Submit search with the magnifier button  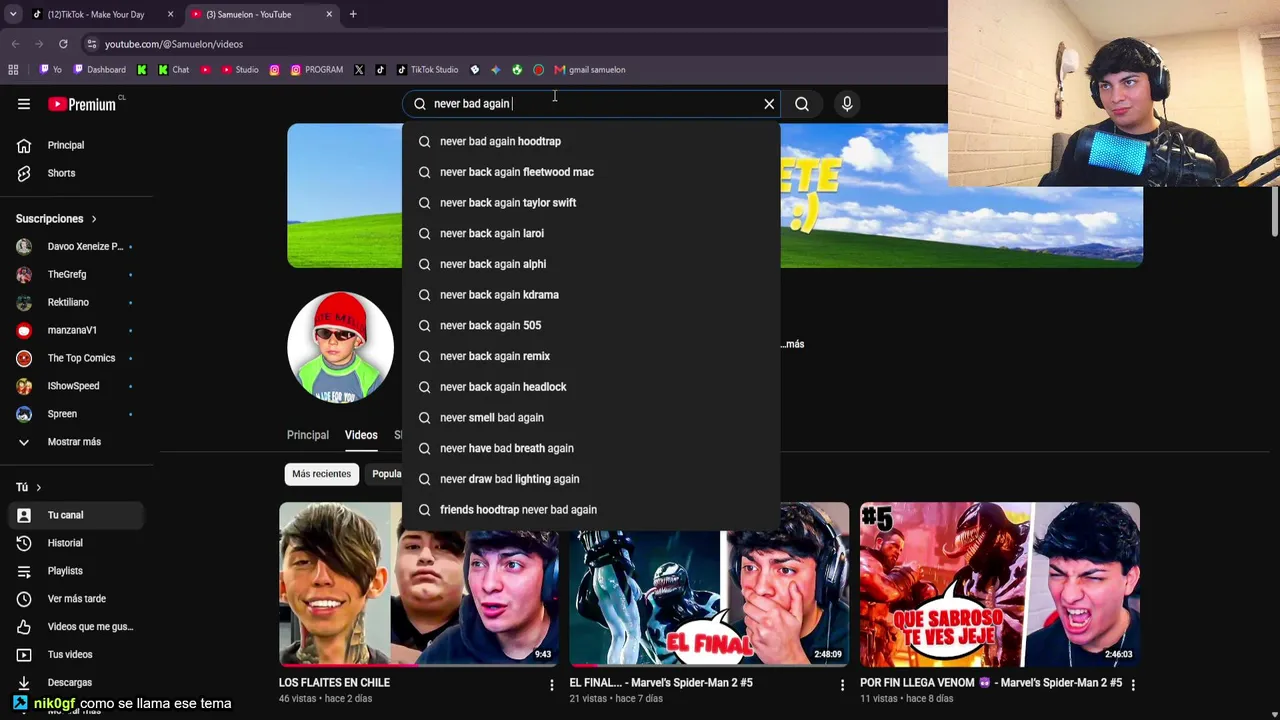(802, 104)
